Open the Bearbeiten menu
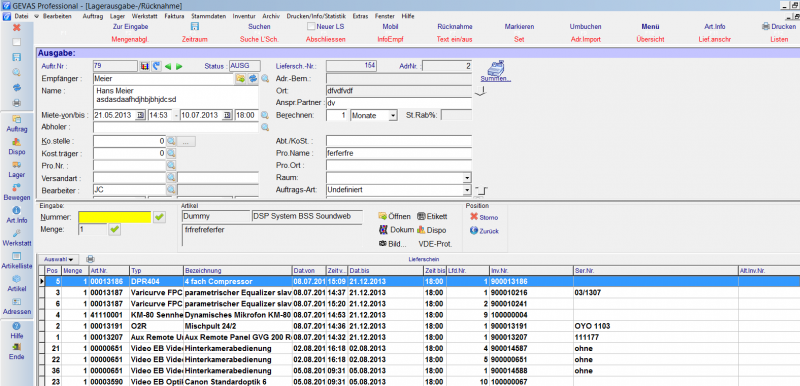This screenshot has height=386, width=800. (x=57, y=16)
